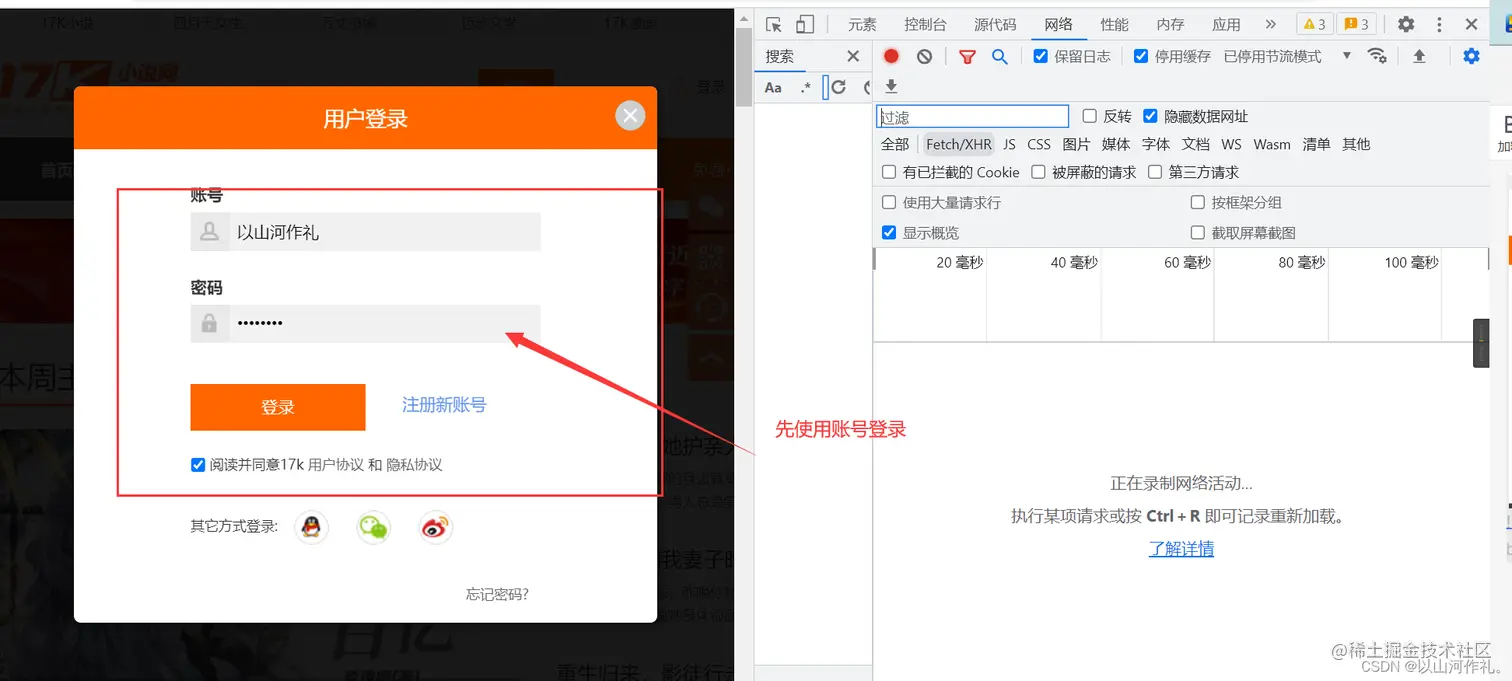
Task: Switch to 控制台 Console tab
Action: 925,25
